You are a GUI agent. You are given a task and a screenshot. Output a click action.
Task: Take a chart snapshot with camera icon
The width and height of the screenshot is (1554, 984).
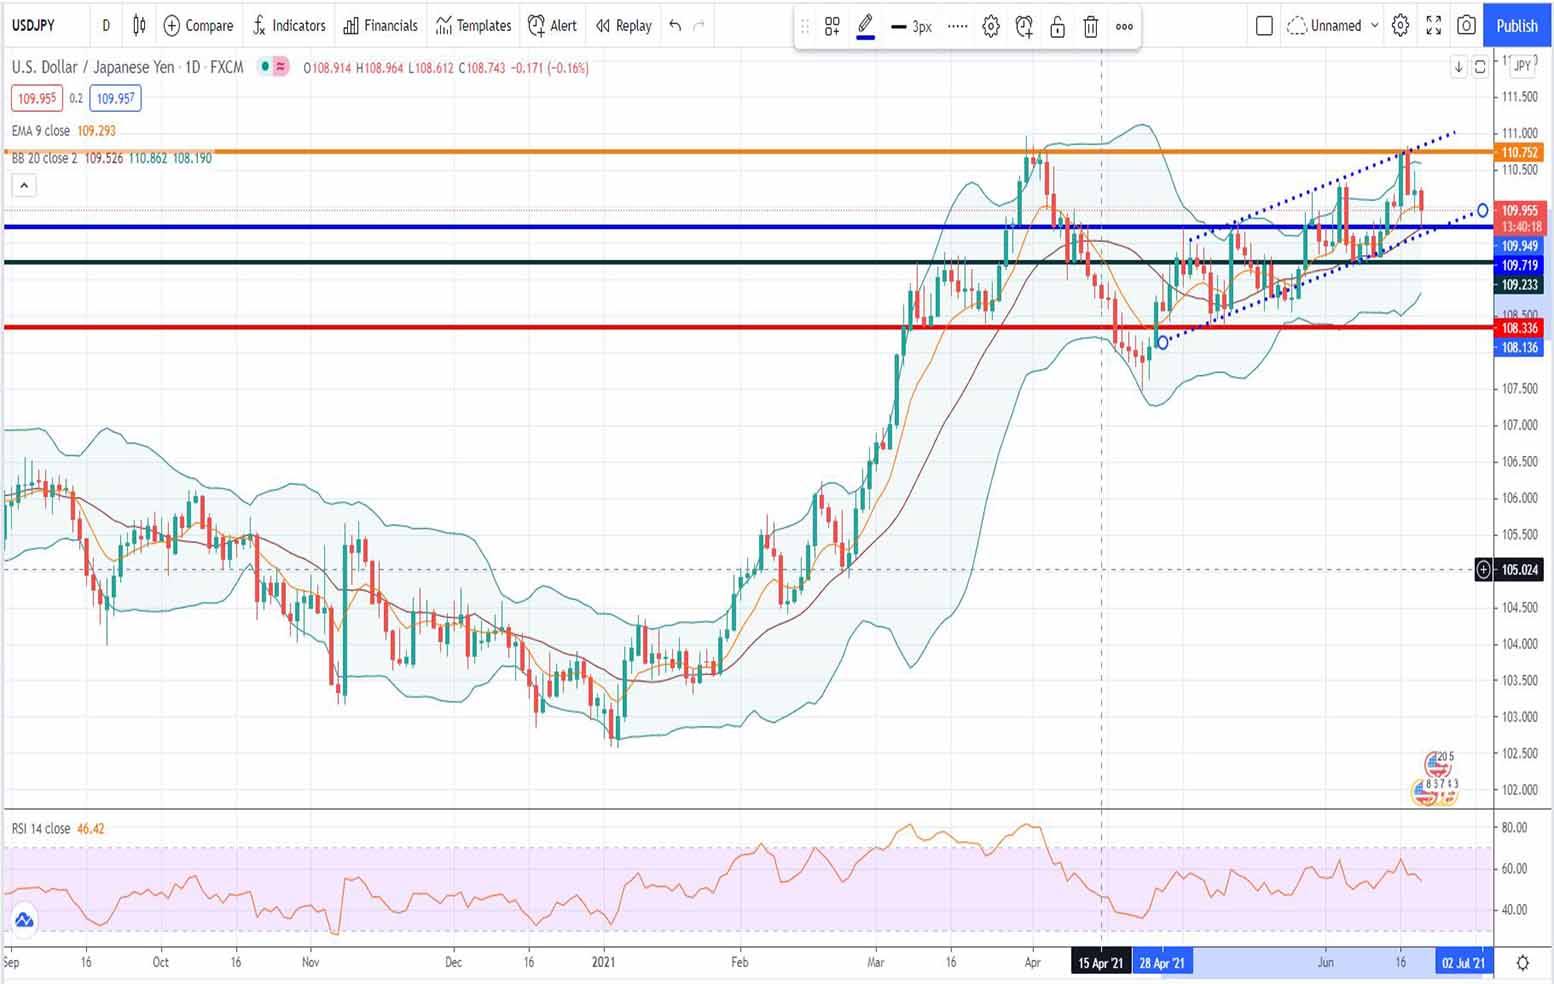click(x=1466, y=26)
